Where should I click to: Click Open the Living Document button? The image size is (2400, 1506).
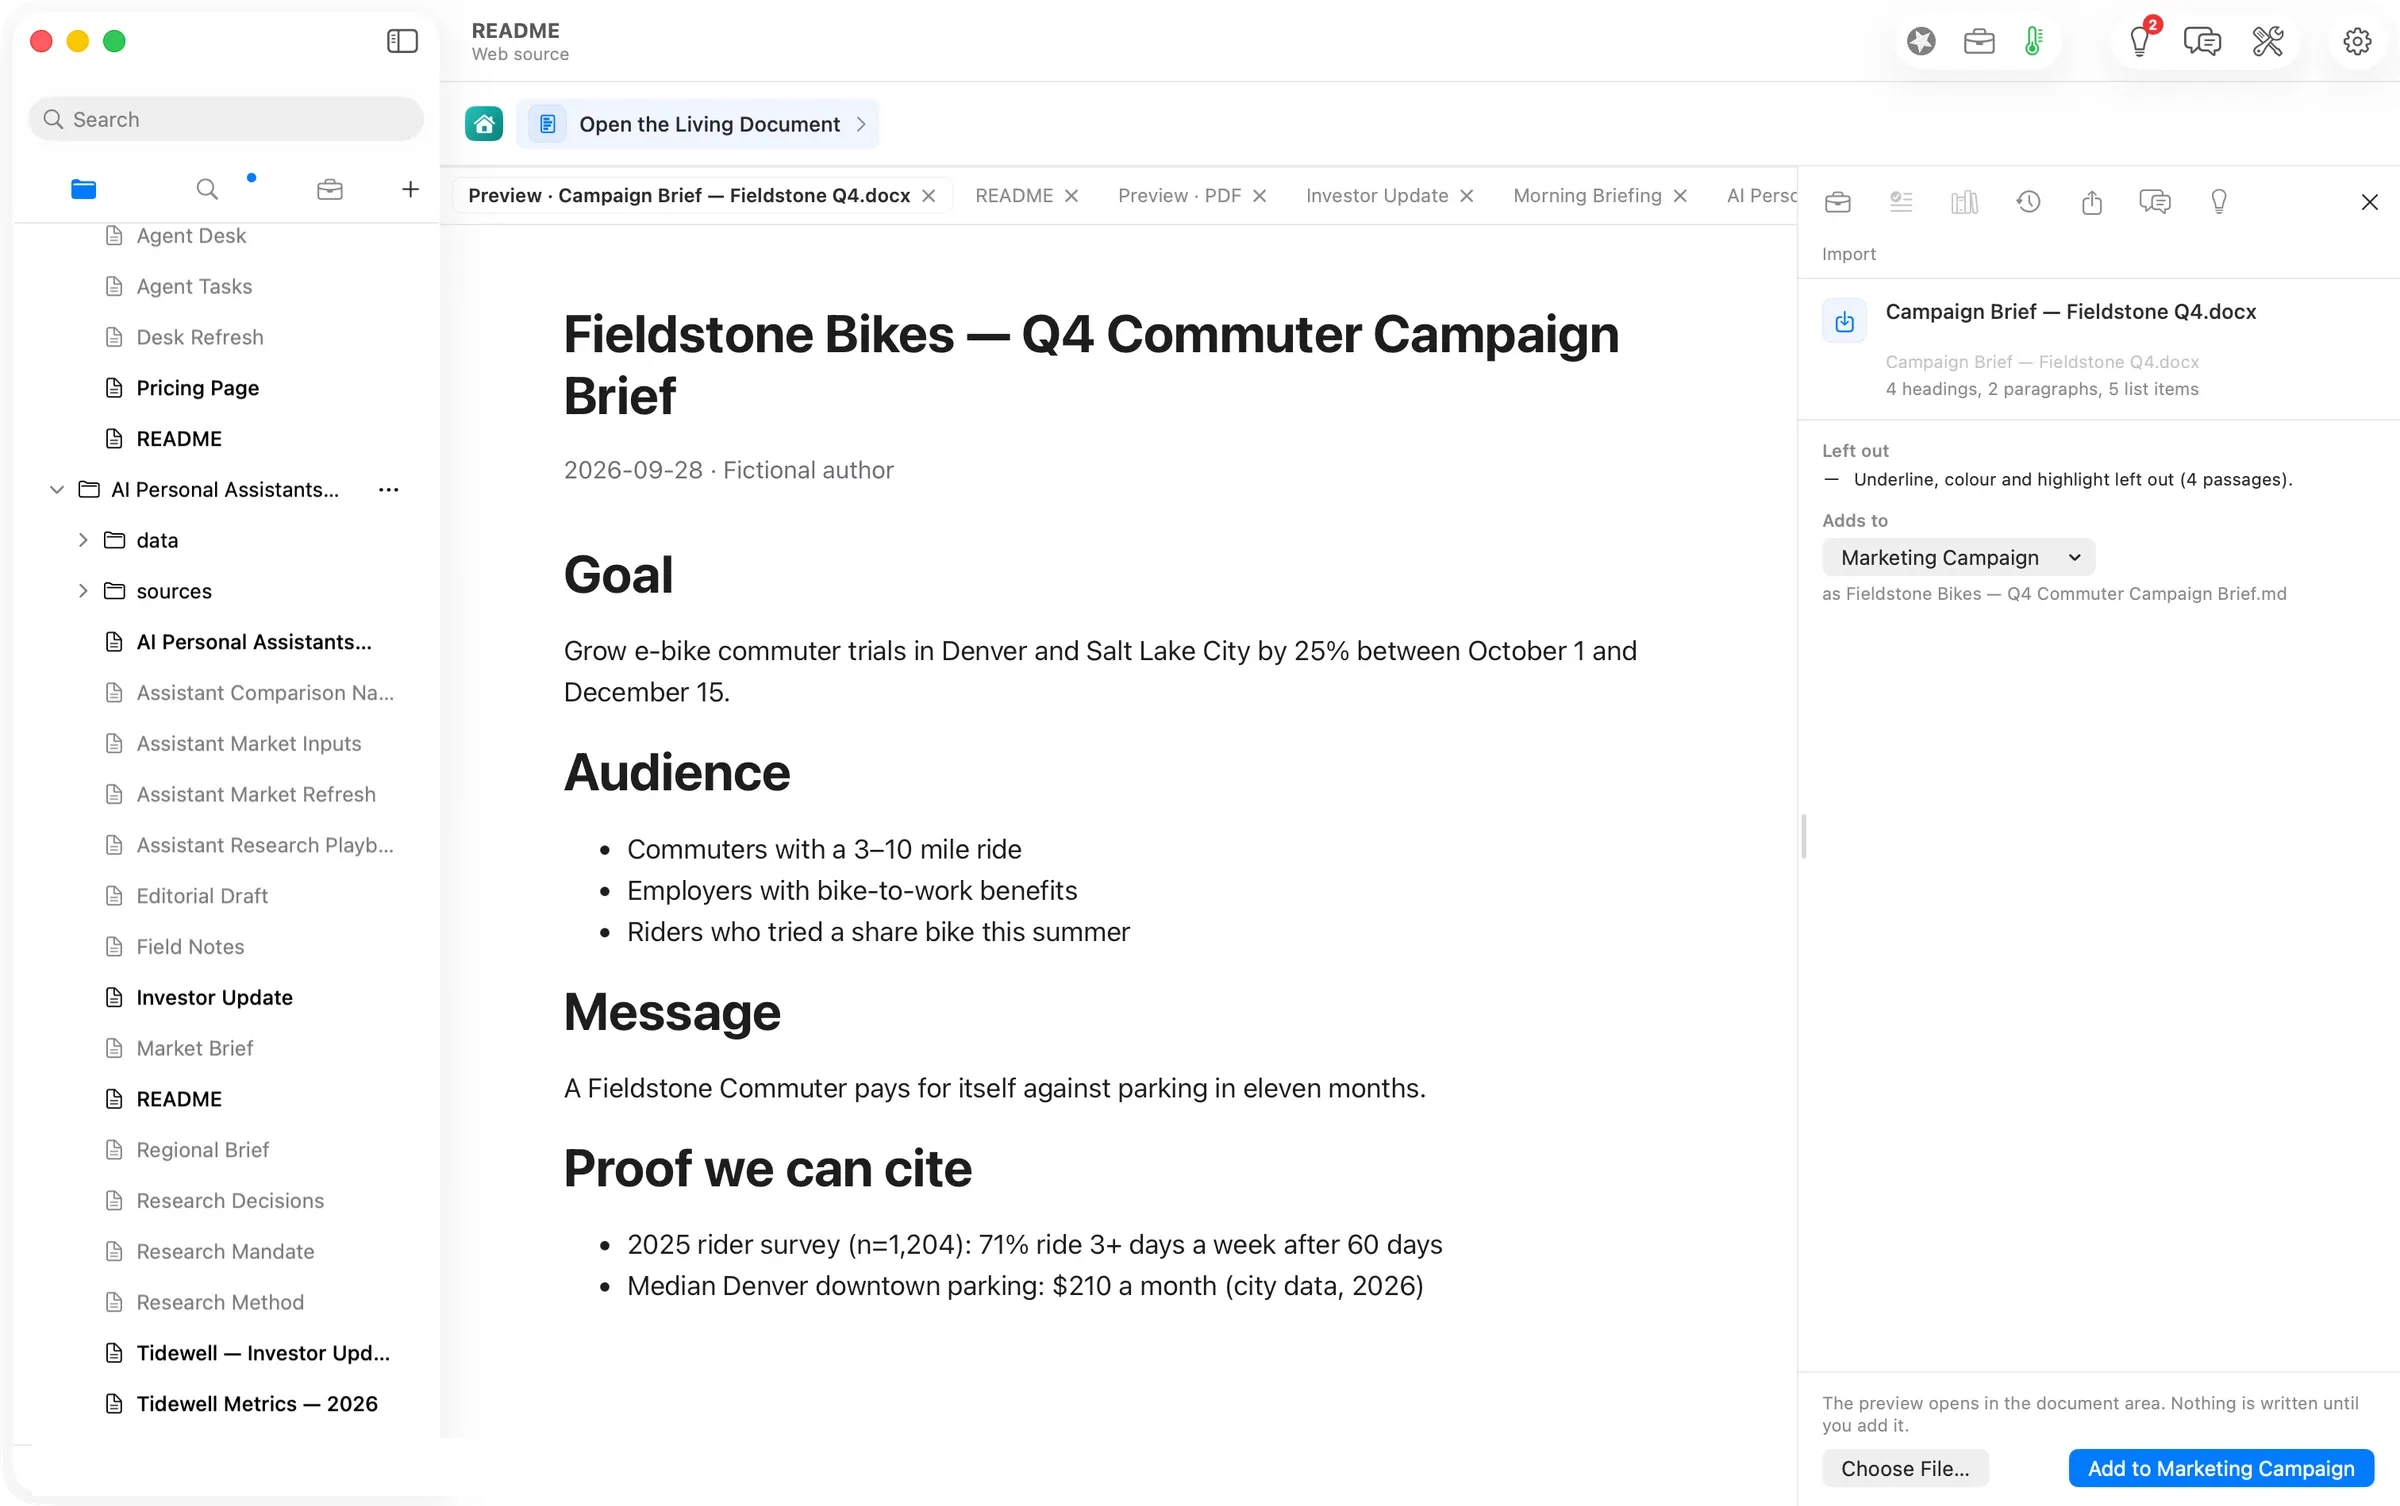click(698, 124)
